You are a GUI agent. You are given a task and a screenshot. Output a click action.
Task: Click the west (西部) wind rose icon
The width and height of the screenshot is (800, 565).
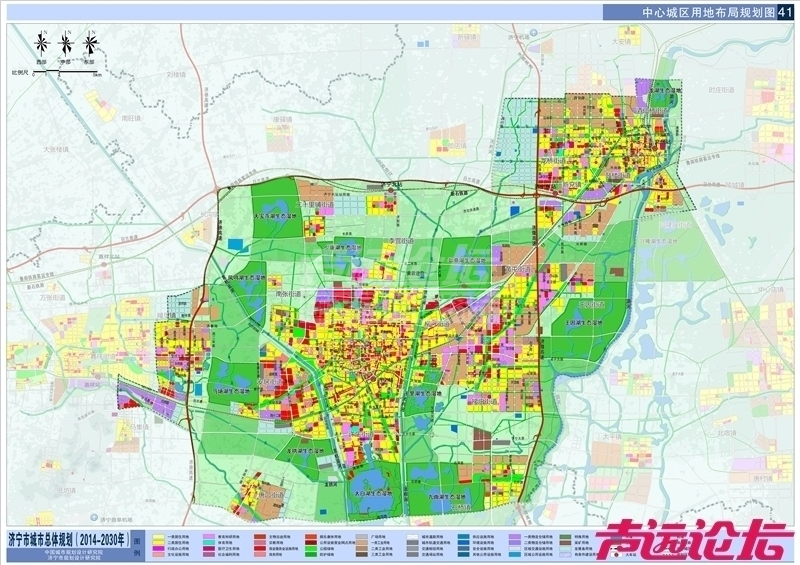(41, 44)
